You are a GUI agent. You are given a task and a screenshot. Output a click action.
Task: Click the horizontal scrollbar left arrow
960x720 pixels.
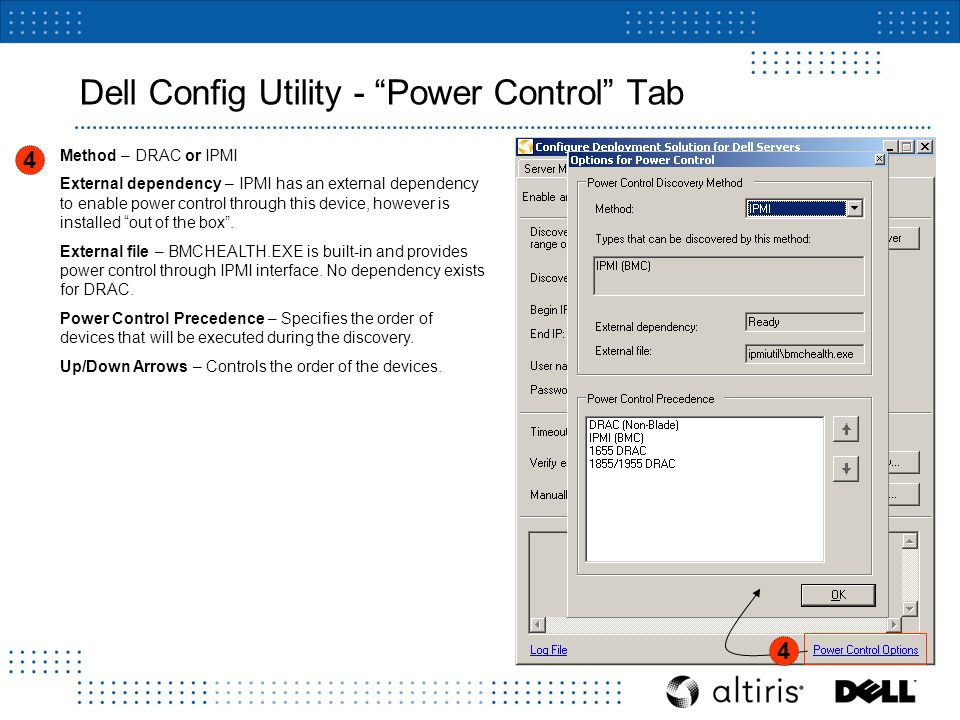(537, 624)
